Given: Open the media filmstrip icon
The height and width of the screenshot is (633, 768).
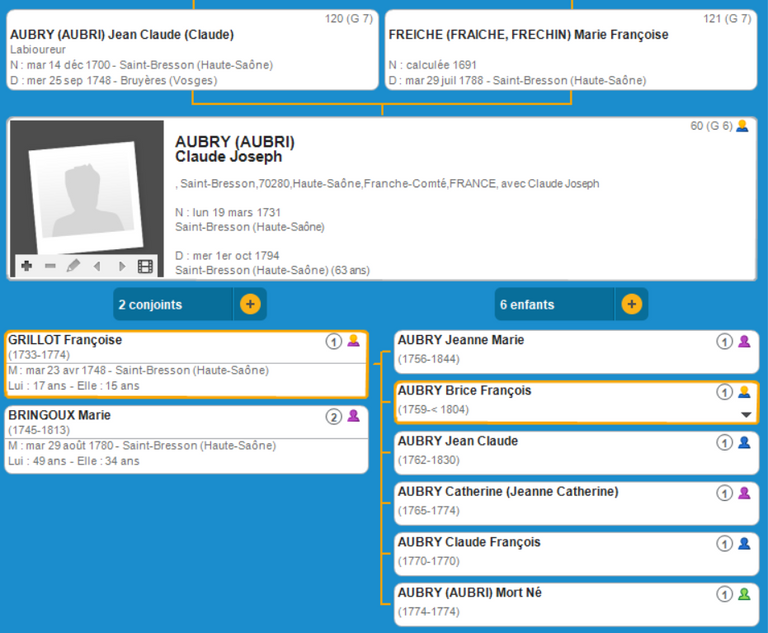Looking at the screenshot, I should click(145, 266).
